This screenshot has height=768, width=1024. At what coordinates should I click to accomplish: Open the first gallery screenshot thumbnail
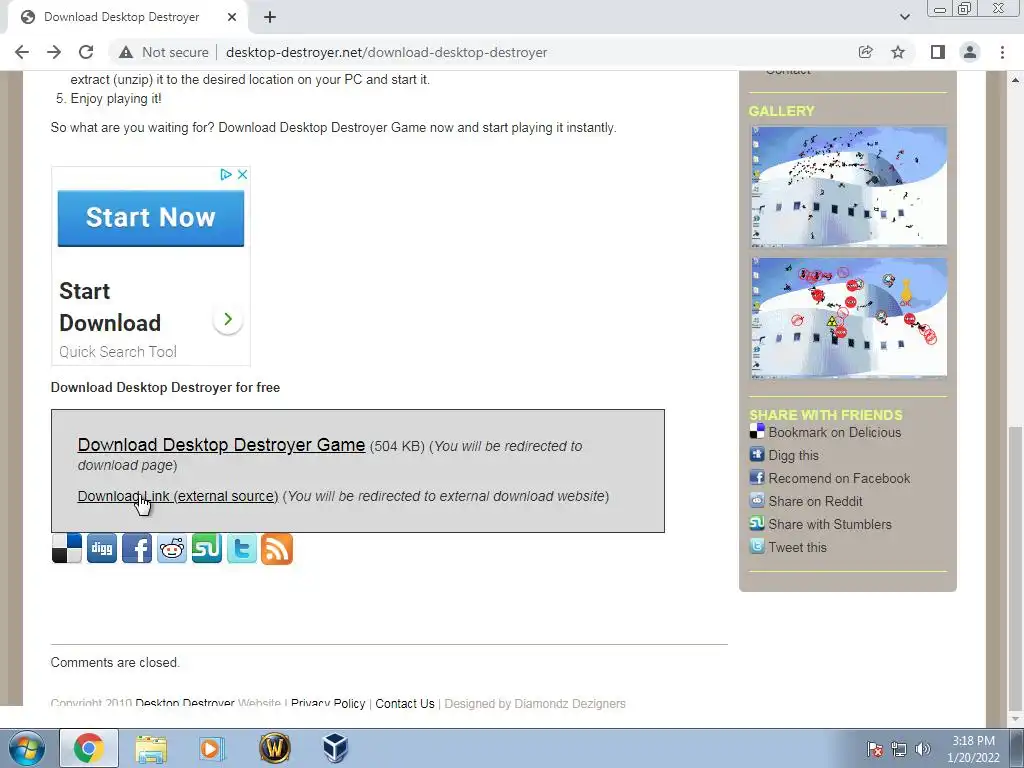pos(848,186)
